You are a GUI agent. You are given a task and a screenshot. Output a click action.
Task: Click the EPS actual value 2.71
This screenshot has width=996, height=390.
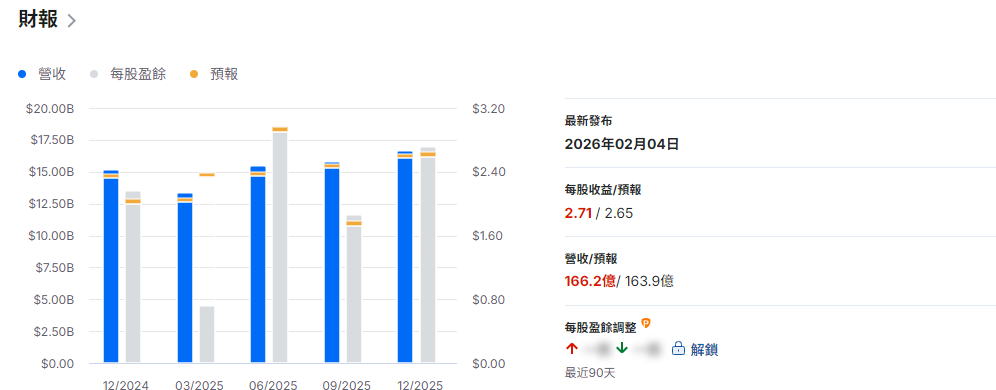(x=578, y=213)
